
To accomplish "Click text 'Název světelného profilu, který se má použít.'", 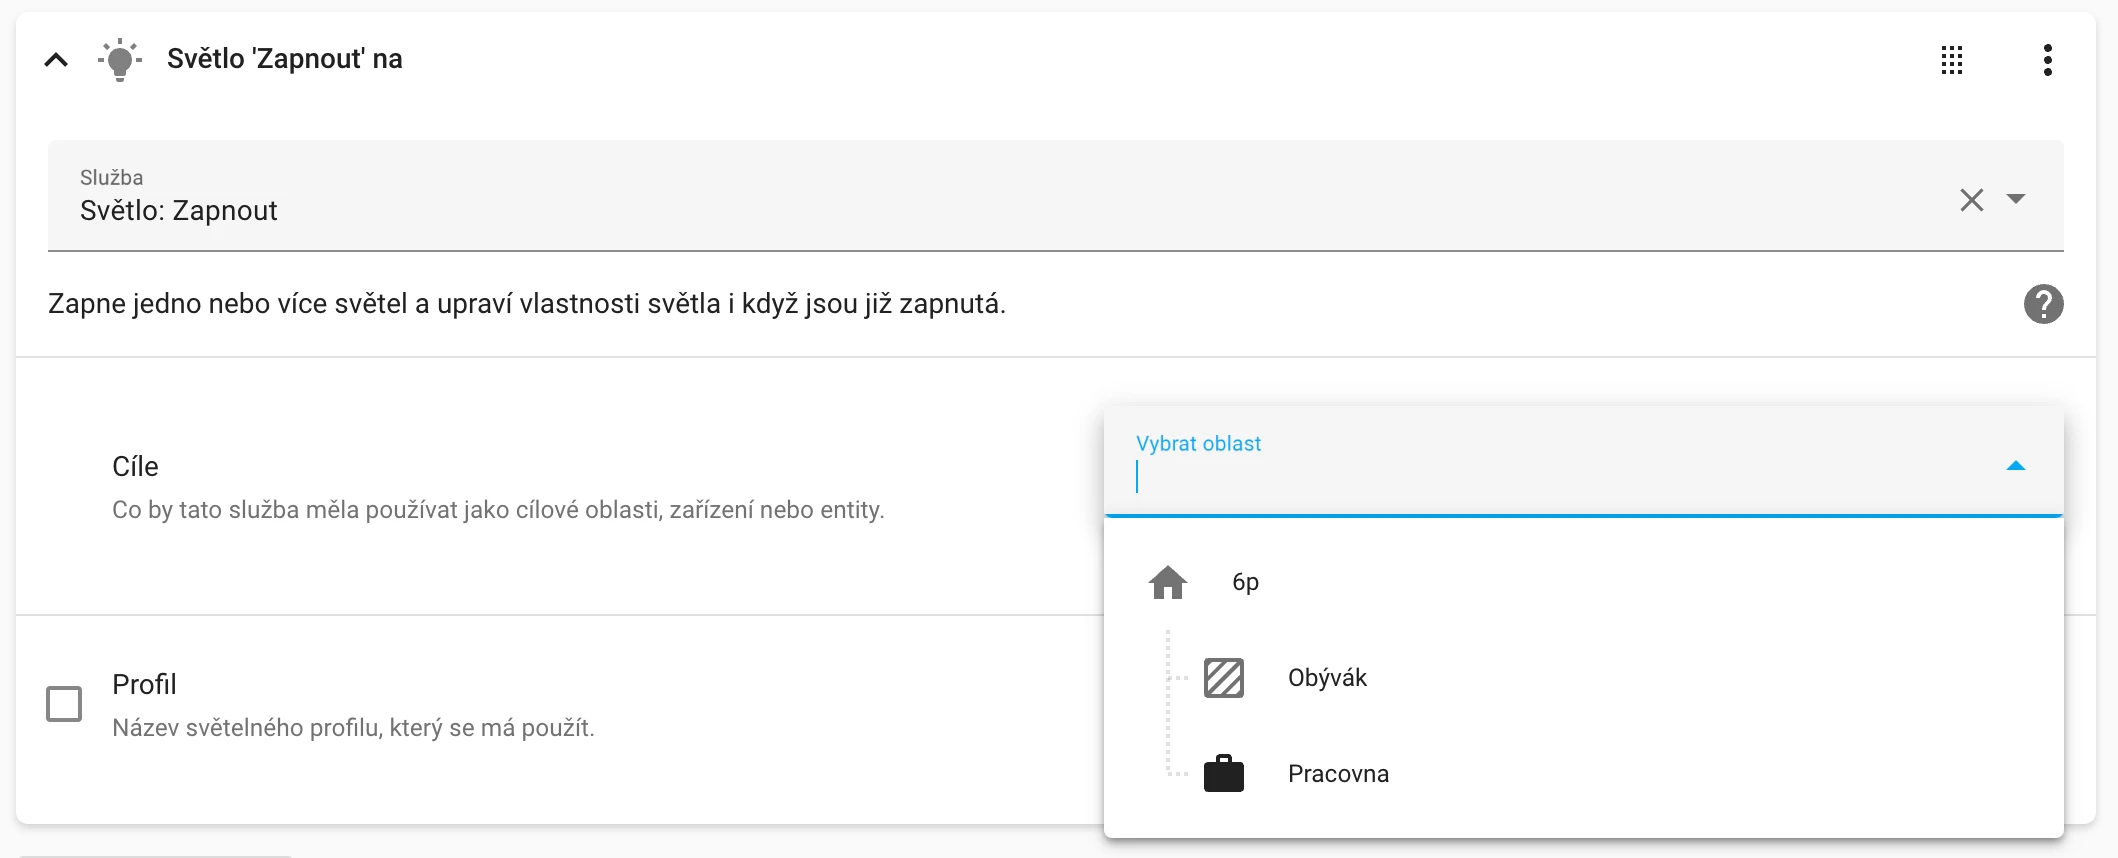I will (353, 728).
